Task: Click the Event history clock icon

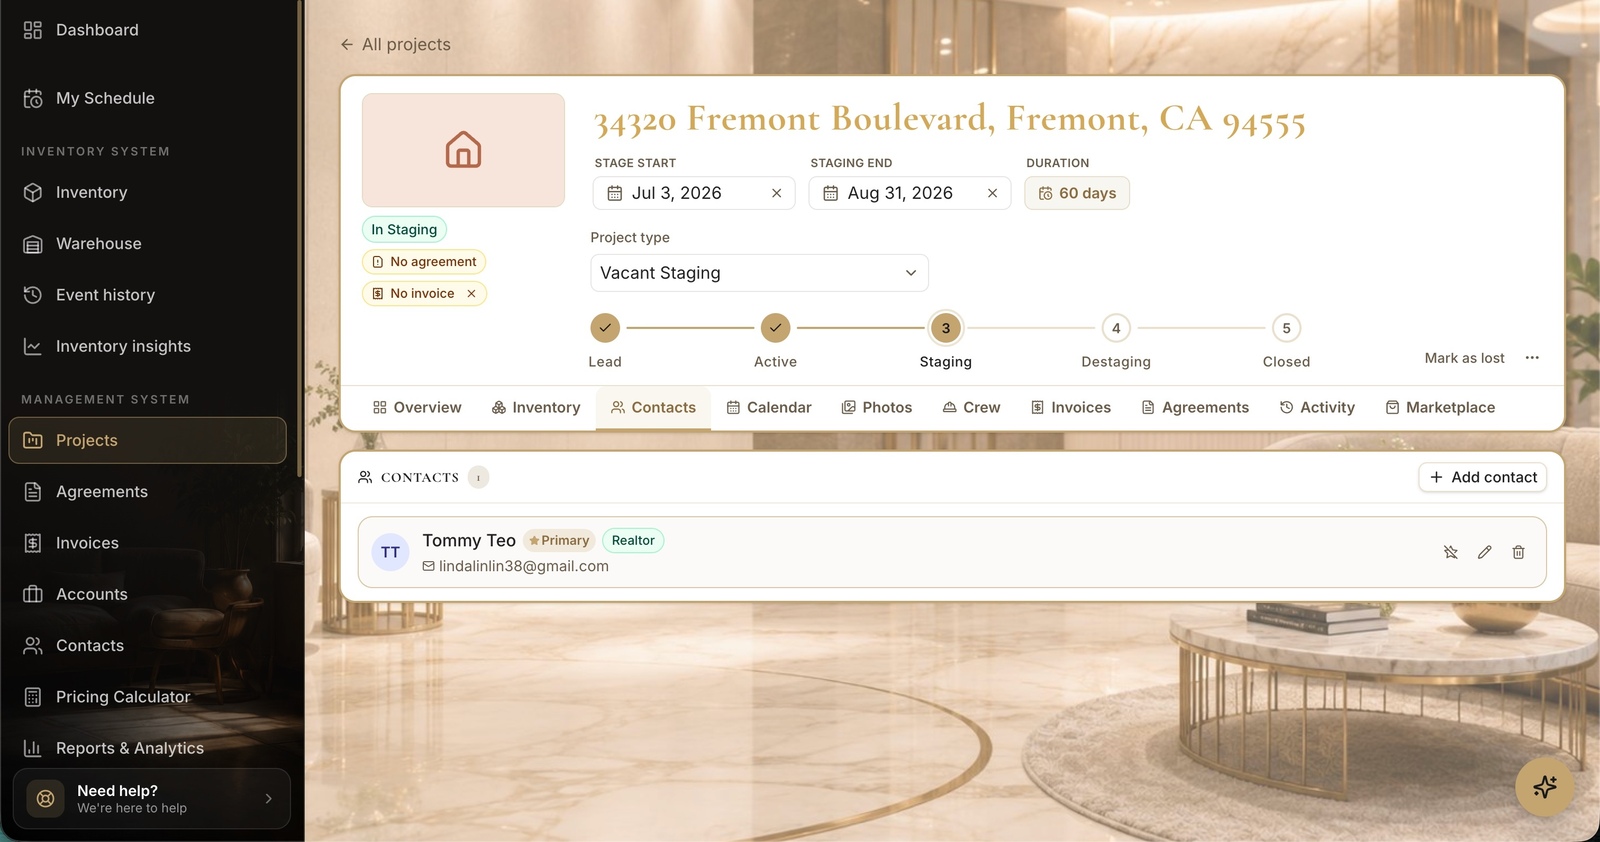Action: coord(33,295)
